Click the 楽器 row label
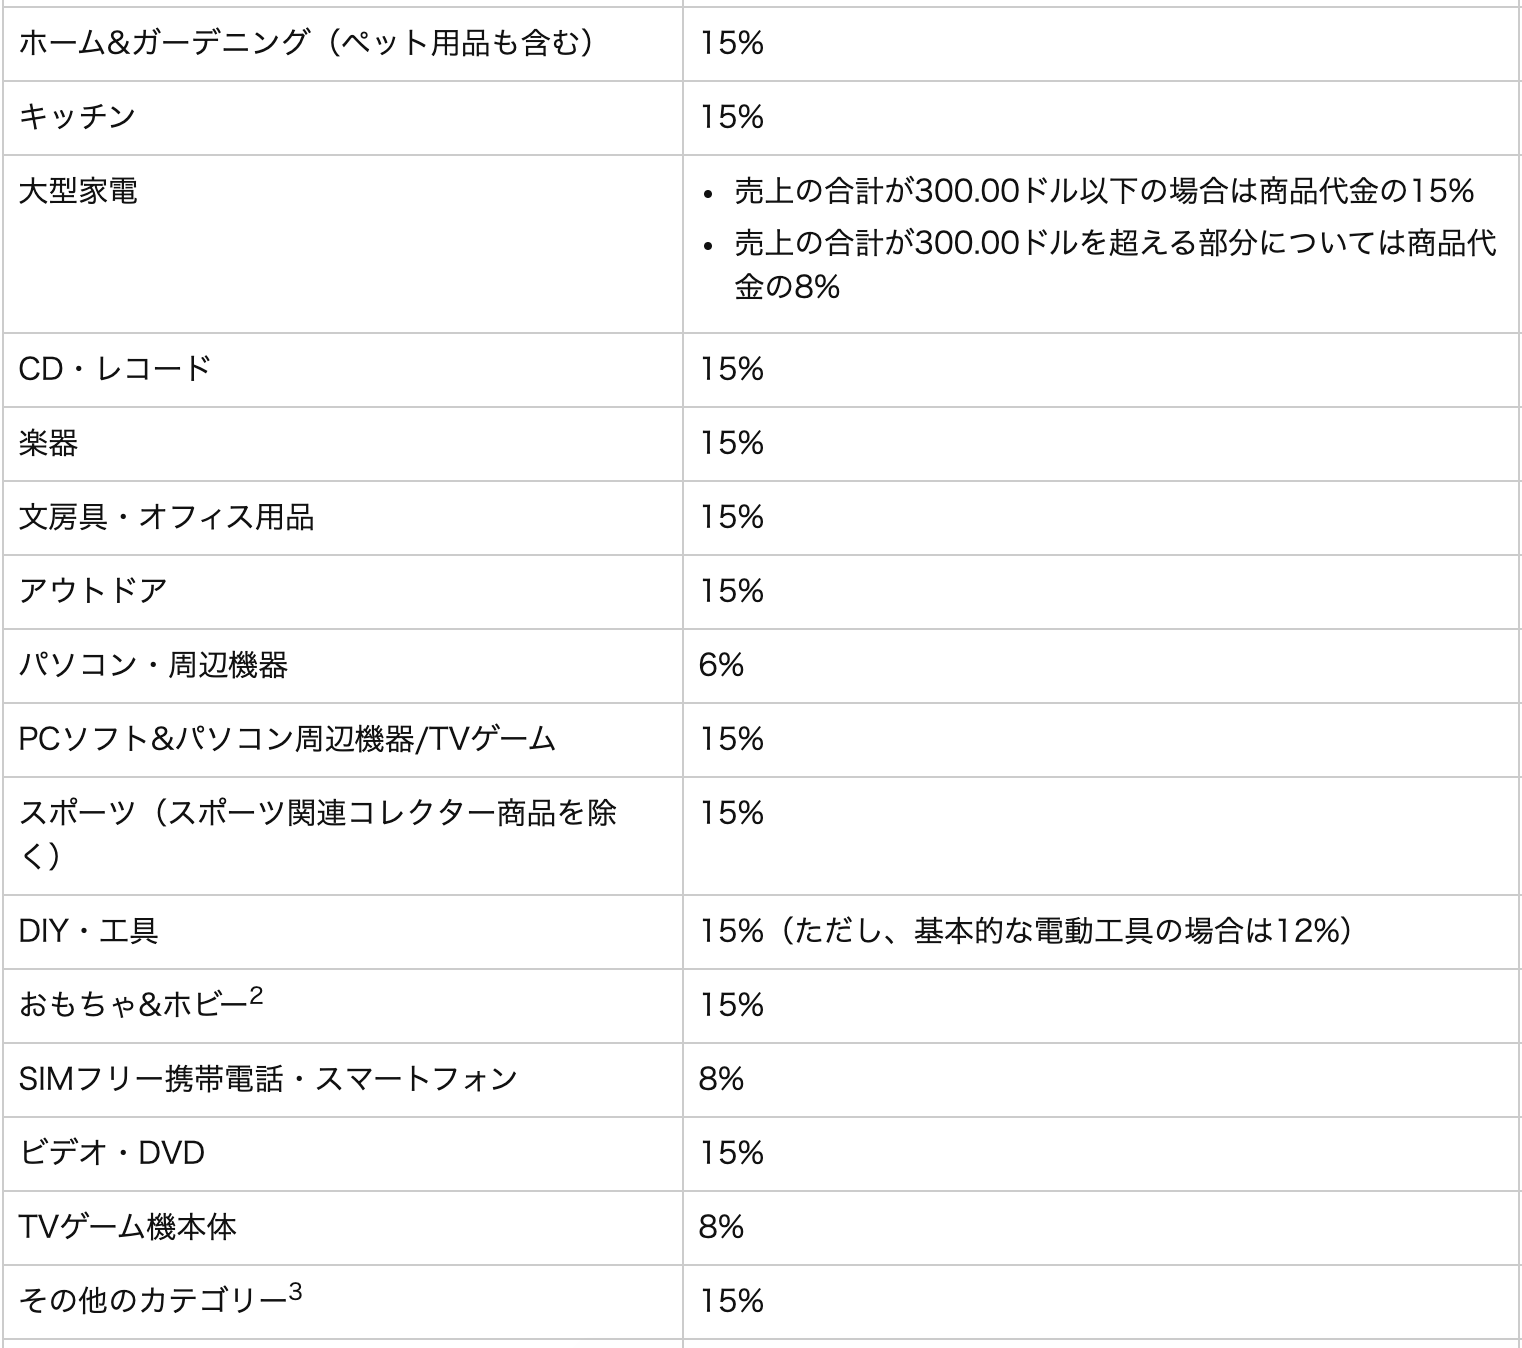The height and width of the screenshot is (1348, 1522). click(48, 443)
